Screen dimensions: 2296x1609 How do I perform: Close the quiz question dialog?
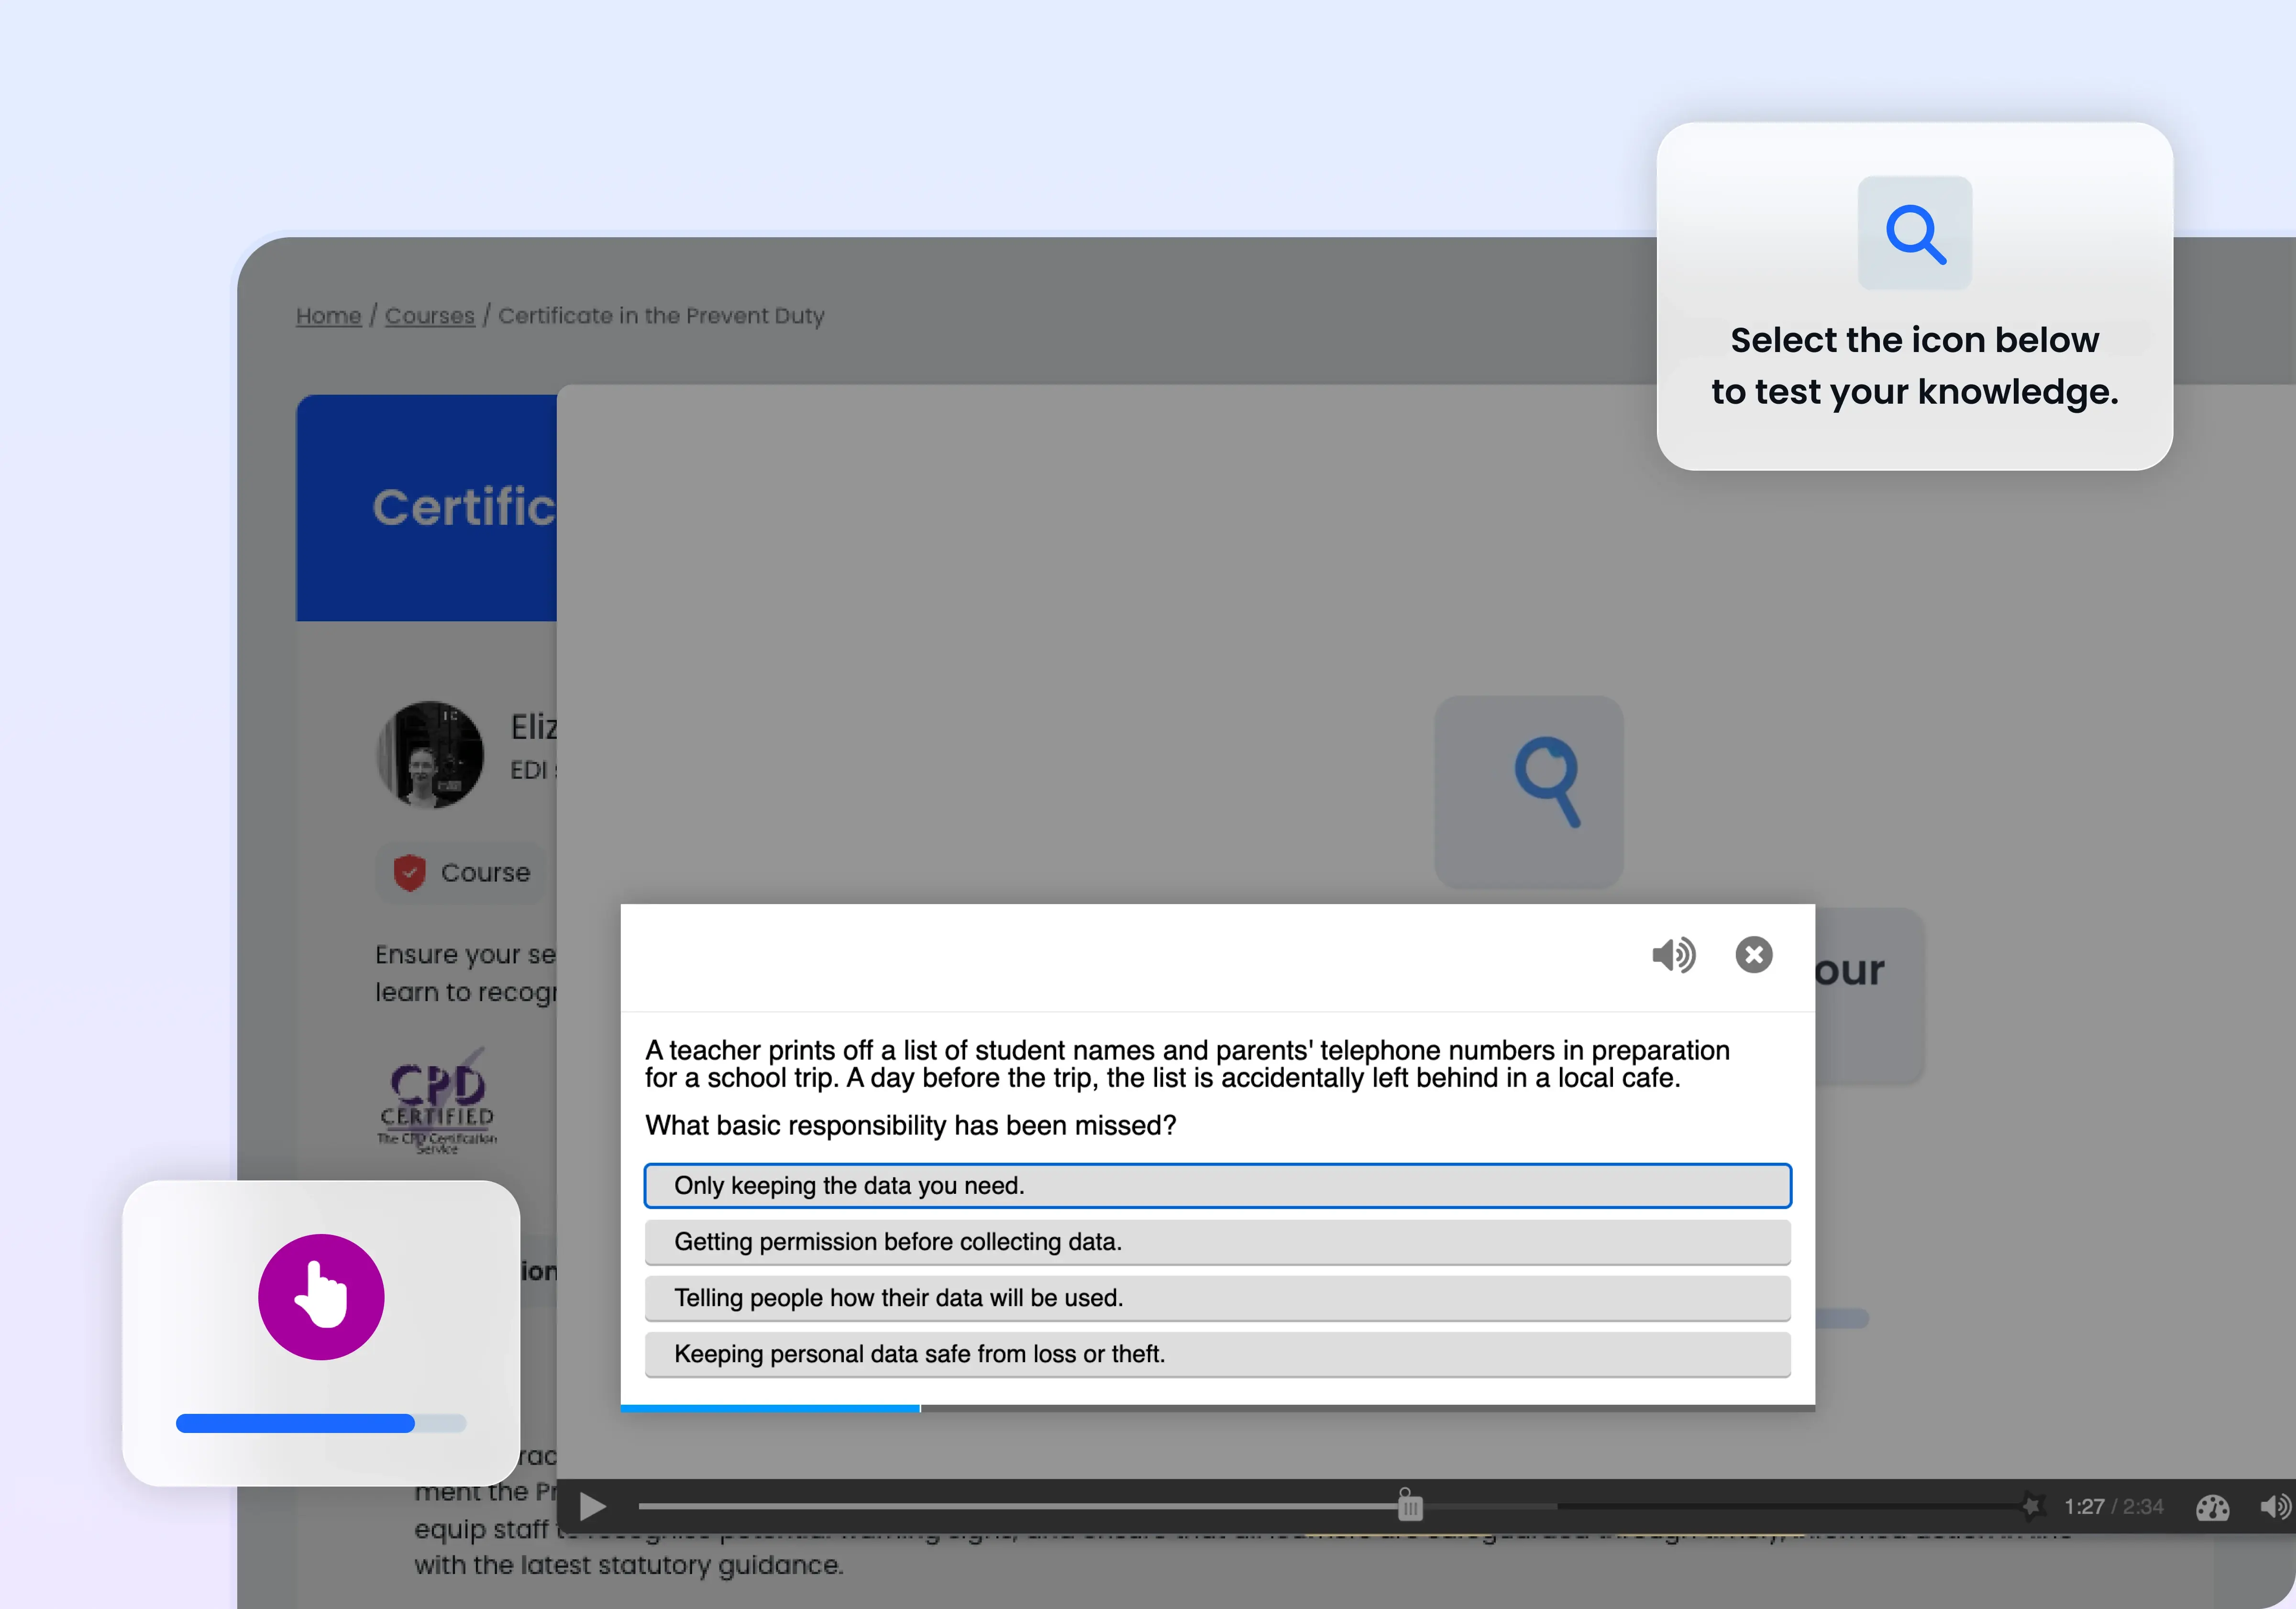click(1753, 955)
